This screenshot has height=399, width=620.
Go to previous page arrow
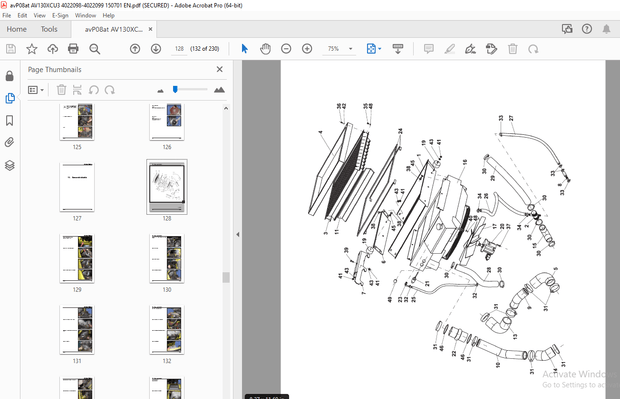click(135, 49)
